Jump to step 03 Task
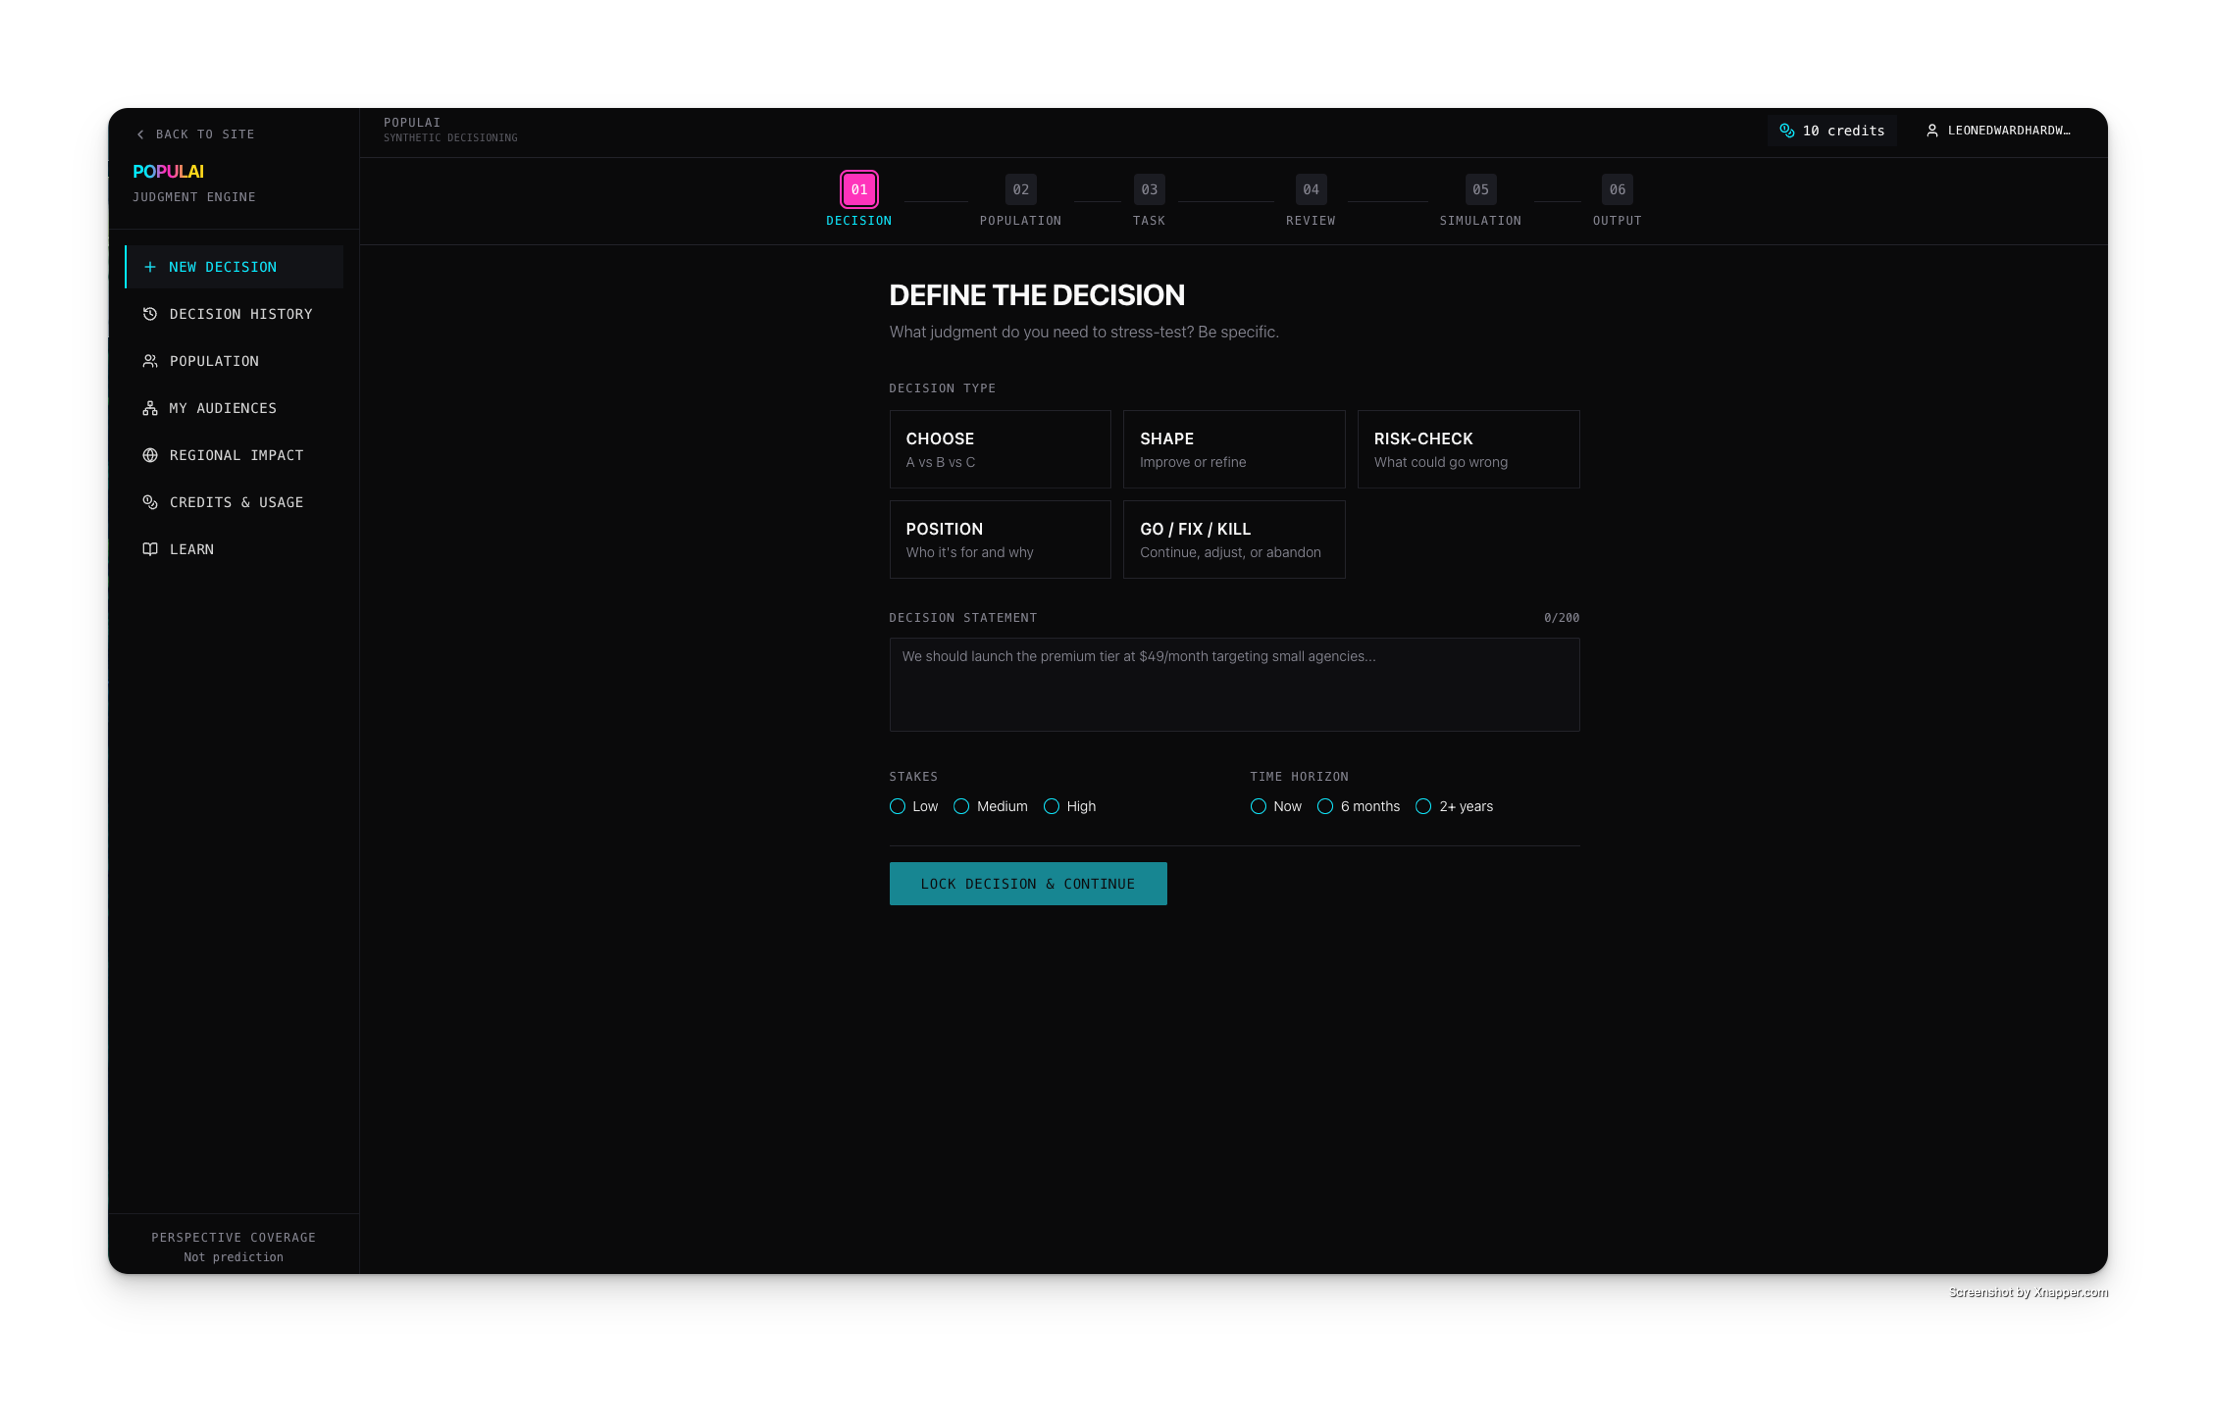This screenshot has width=2216, height=1407. 1149,200
